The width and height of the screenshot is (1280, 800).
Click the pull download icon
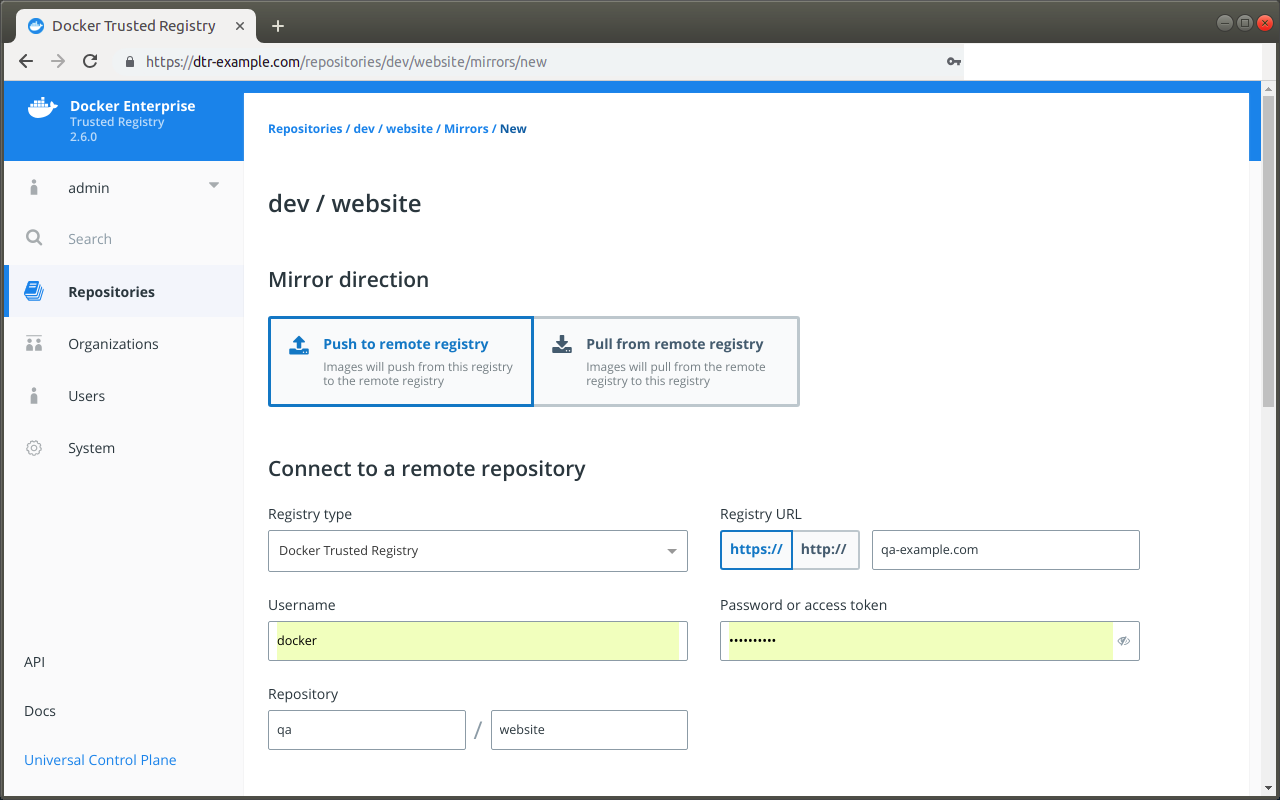(562, 345)
